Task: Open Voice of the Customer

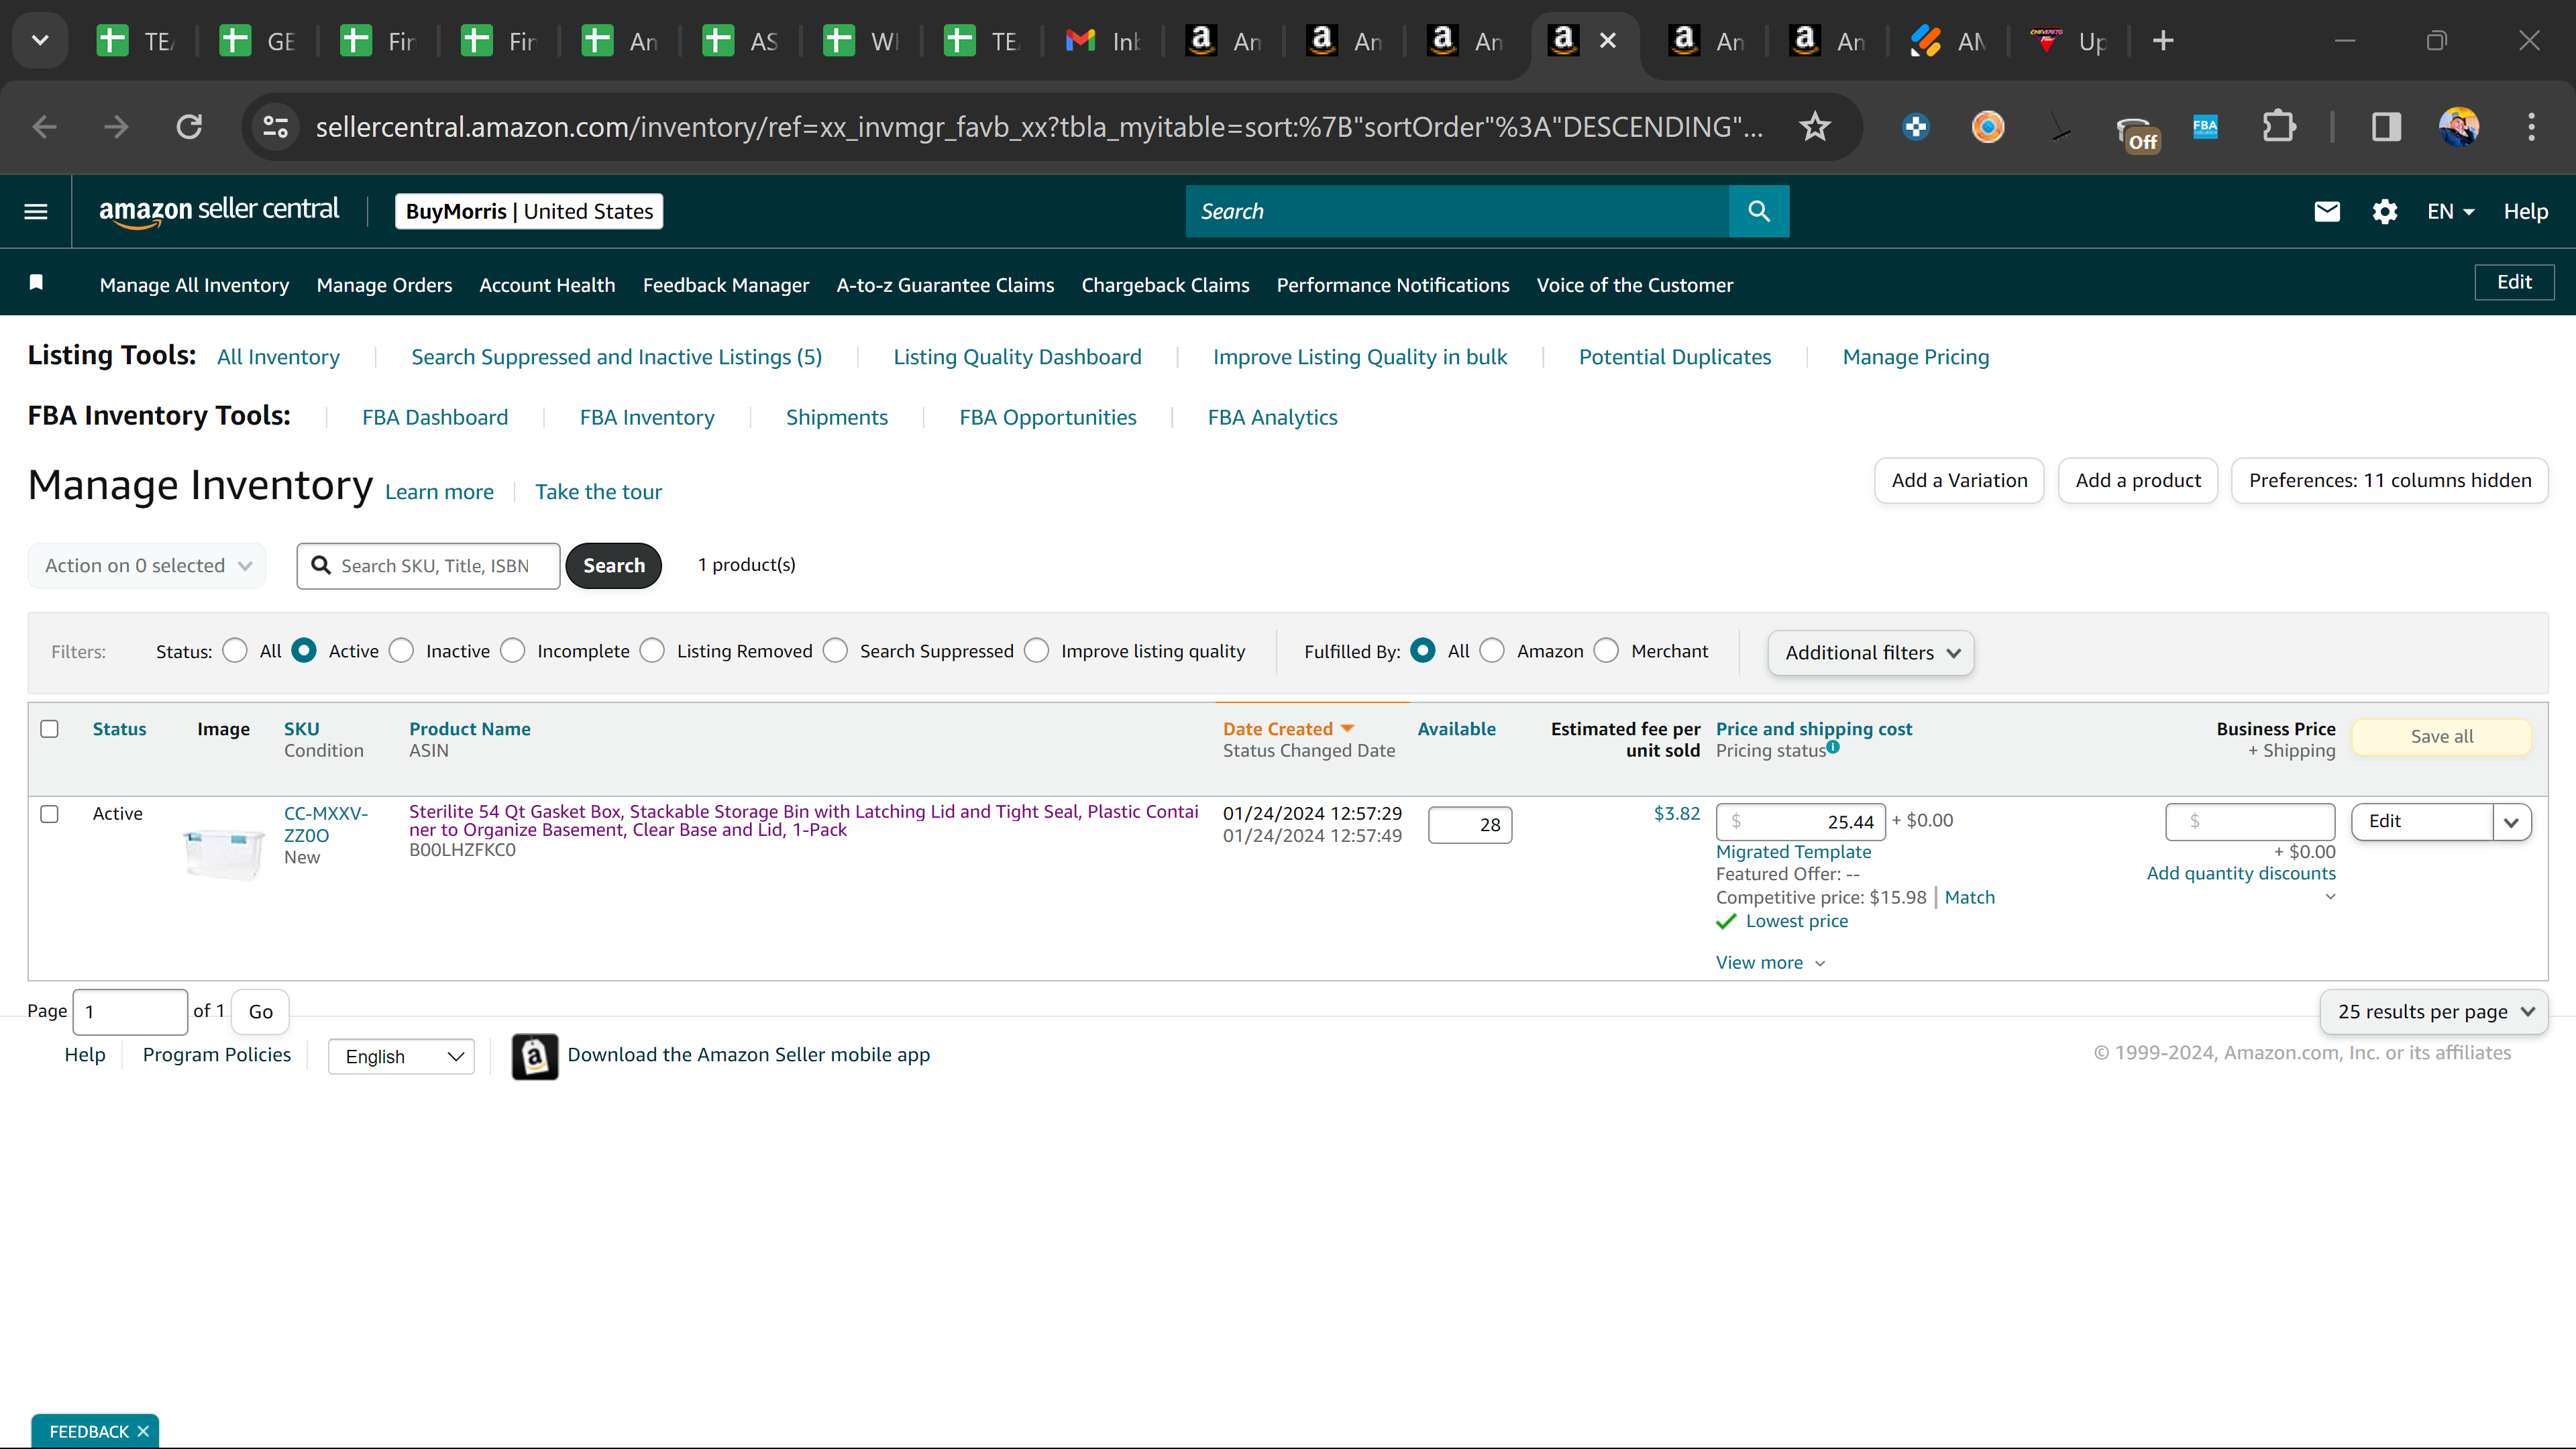Action: pos(1635,285)
